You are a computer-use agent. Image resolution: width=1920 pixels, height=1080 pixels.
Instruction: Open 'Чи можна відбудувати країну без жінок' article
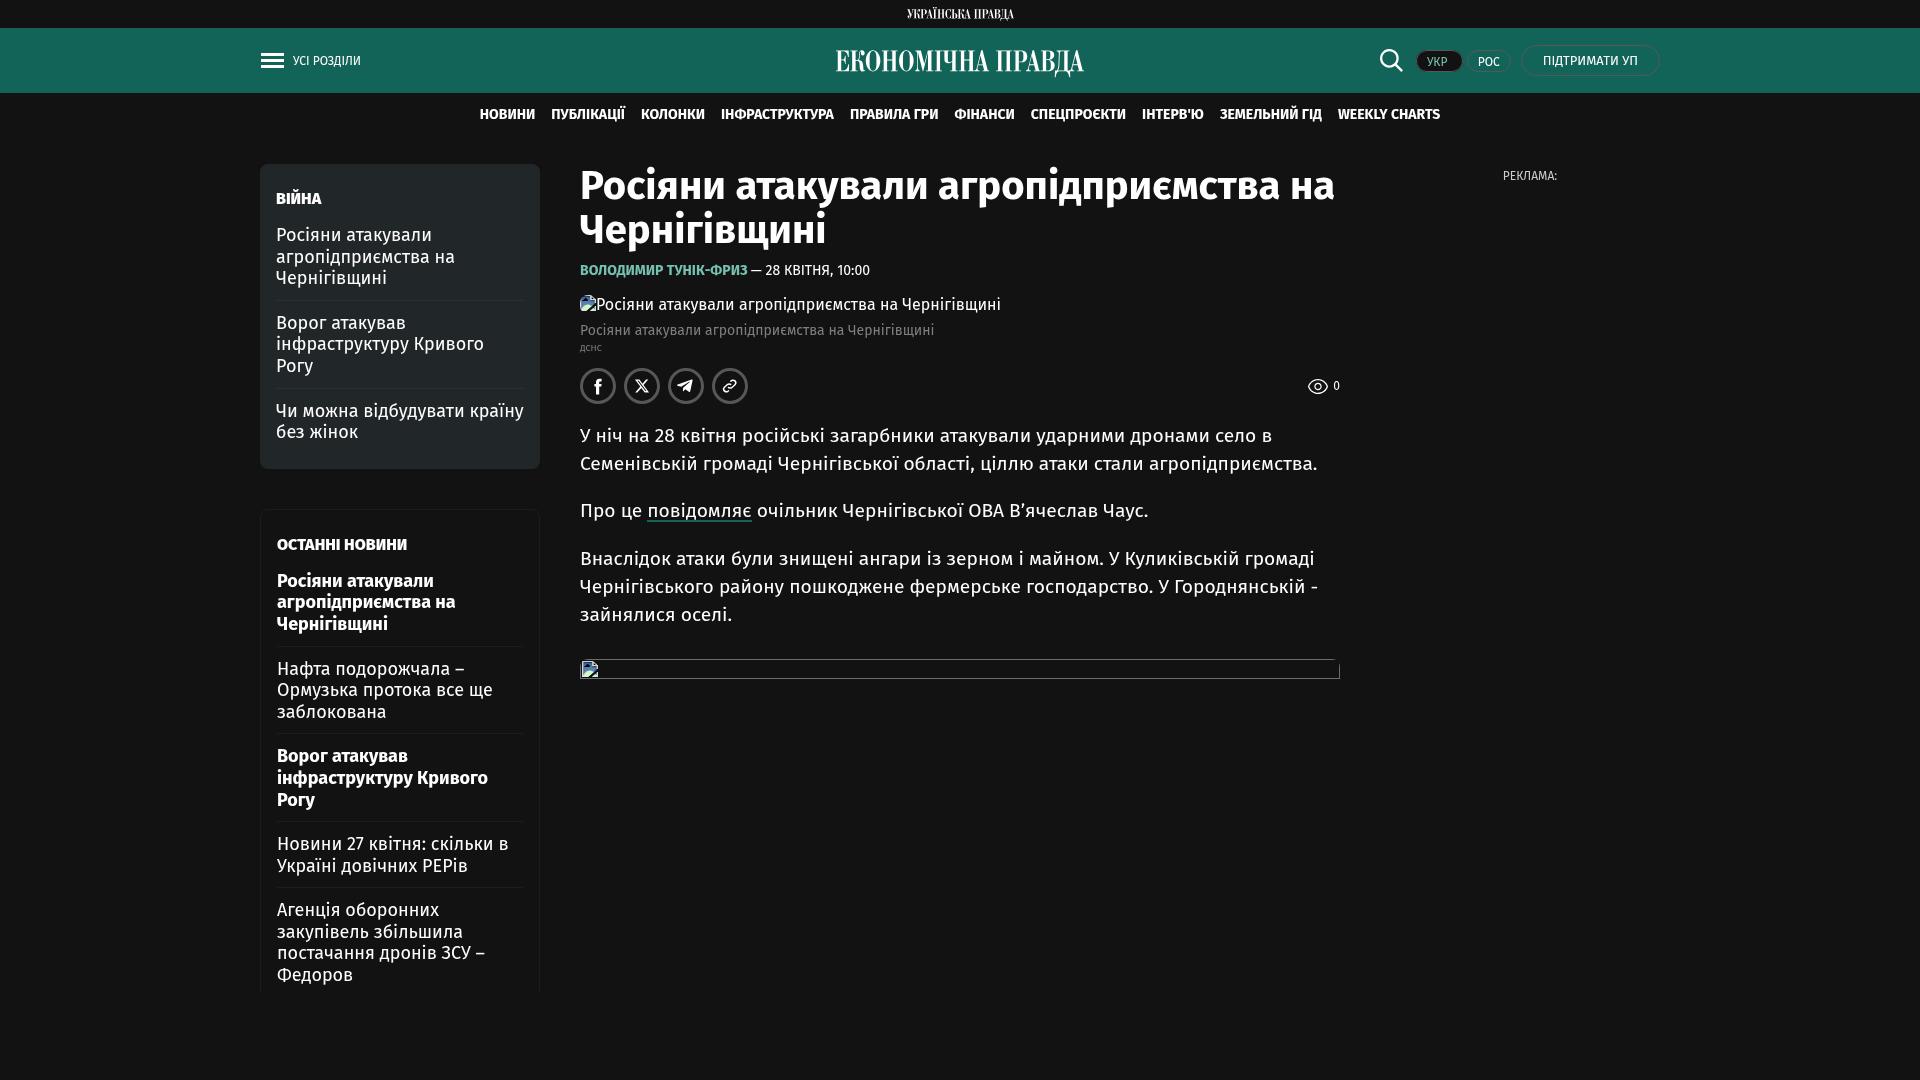click(x=399, y=421)
